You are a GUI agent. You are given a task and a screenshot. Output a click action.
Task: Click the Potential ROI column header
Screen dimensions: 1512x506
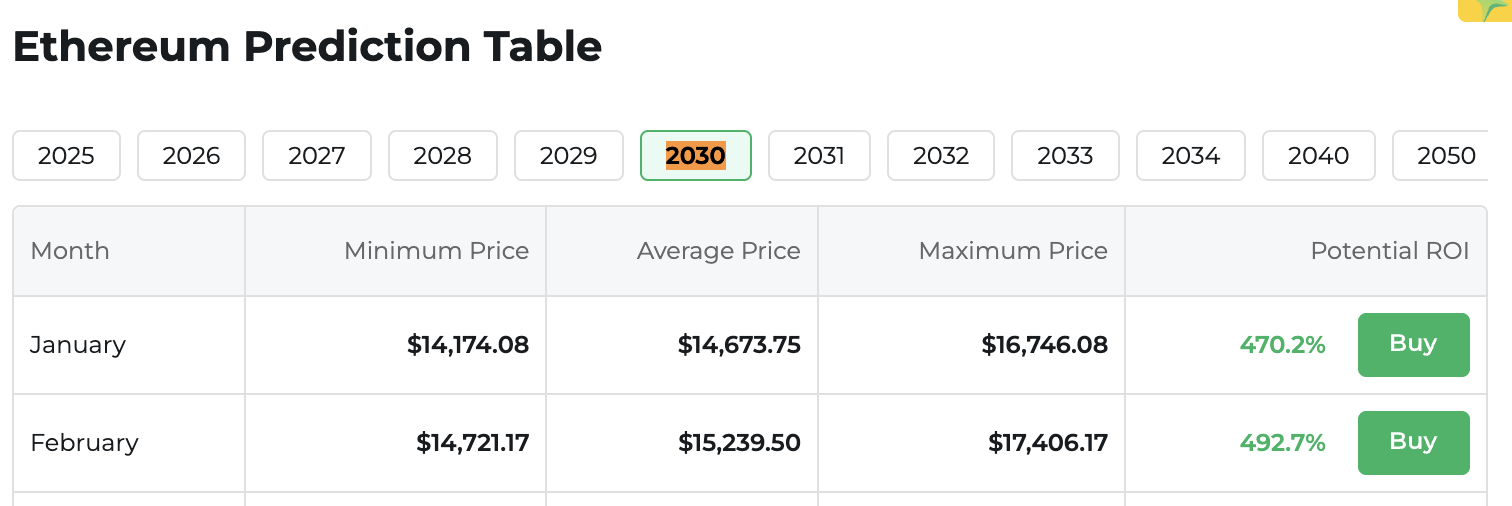[1389, 251]
